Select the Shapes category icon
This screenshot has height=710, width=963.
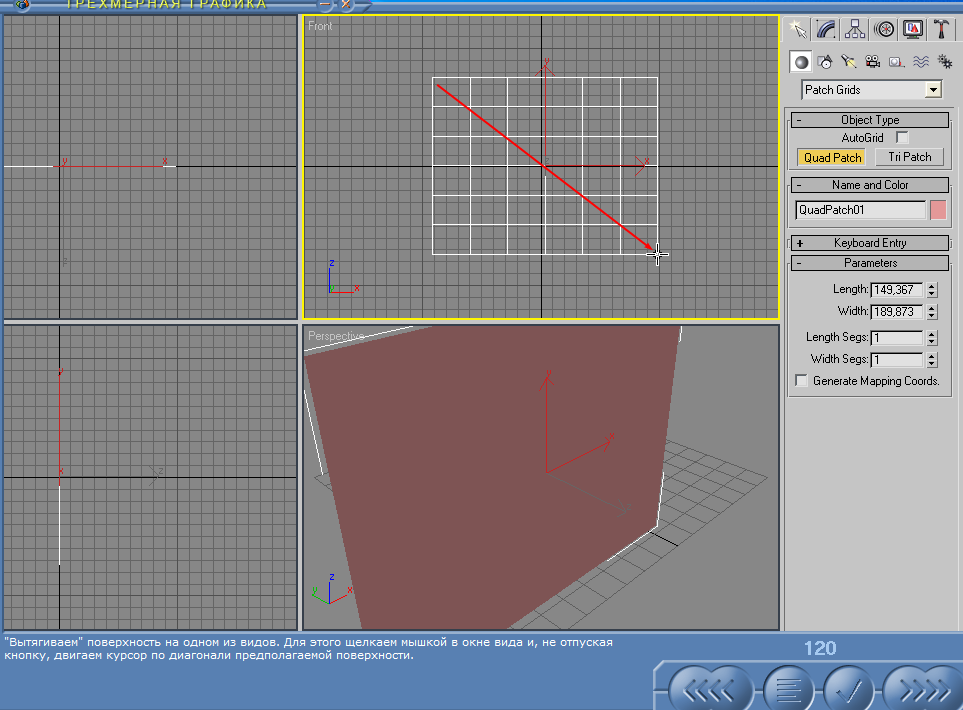pyautogui.click(x=825, y=62)
